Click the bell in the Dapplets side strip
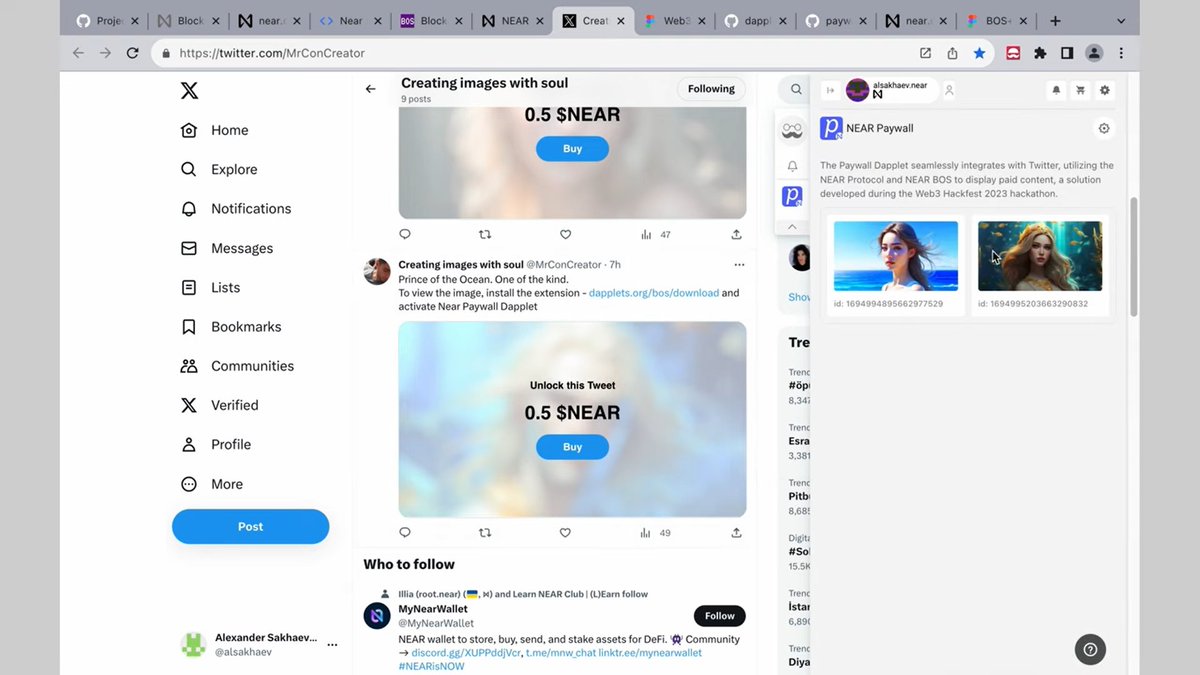This screenshot has height=675, width=1200. tap(792, 166)
